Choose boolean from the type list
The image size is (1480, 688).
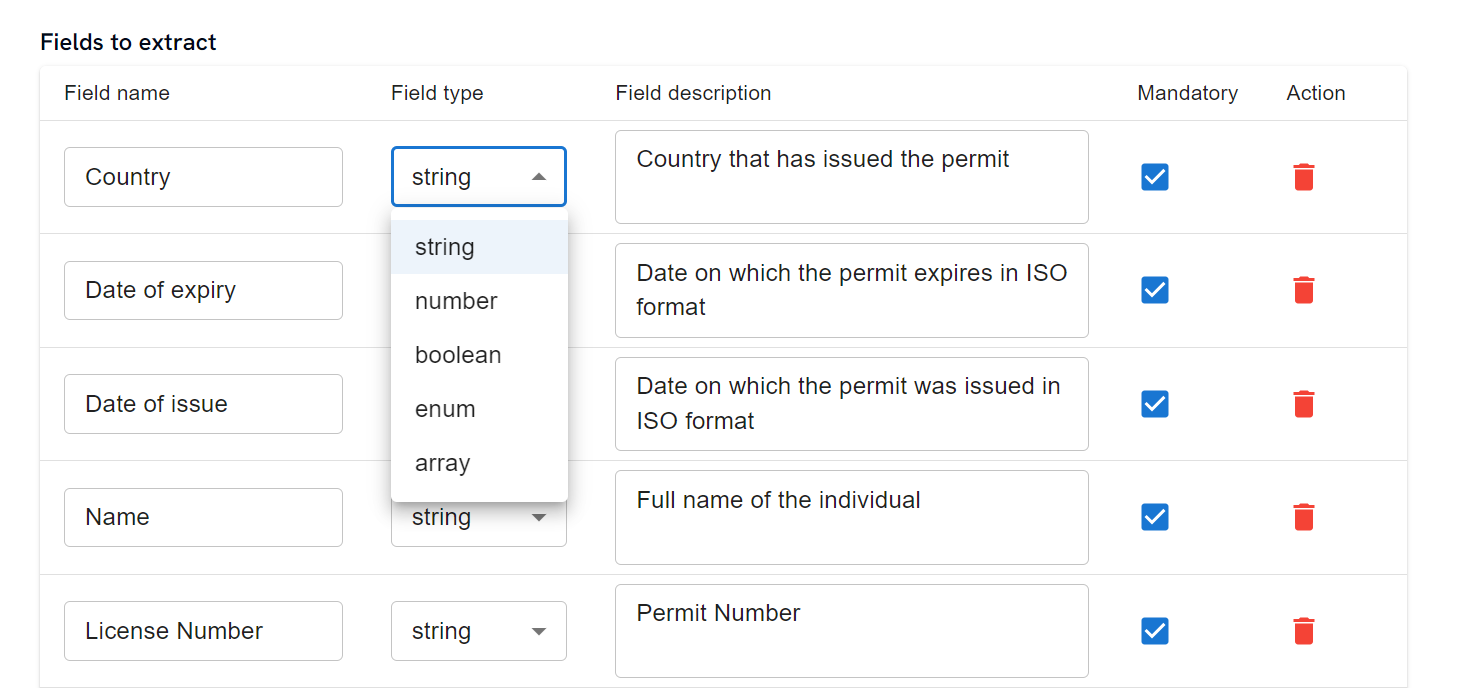pyautogui.click(x=458, y=355)
